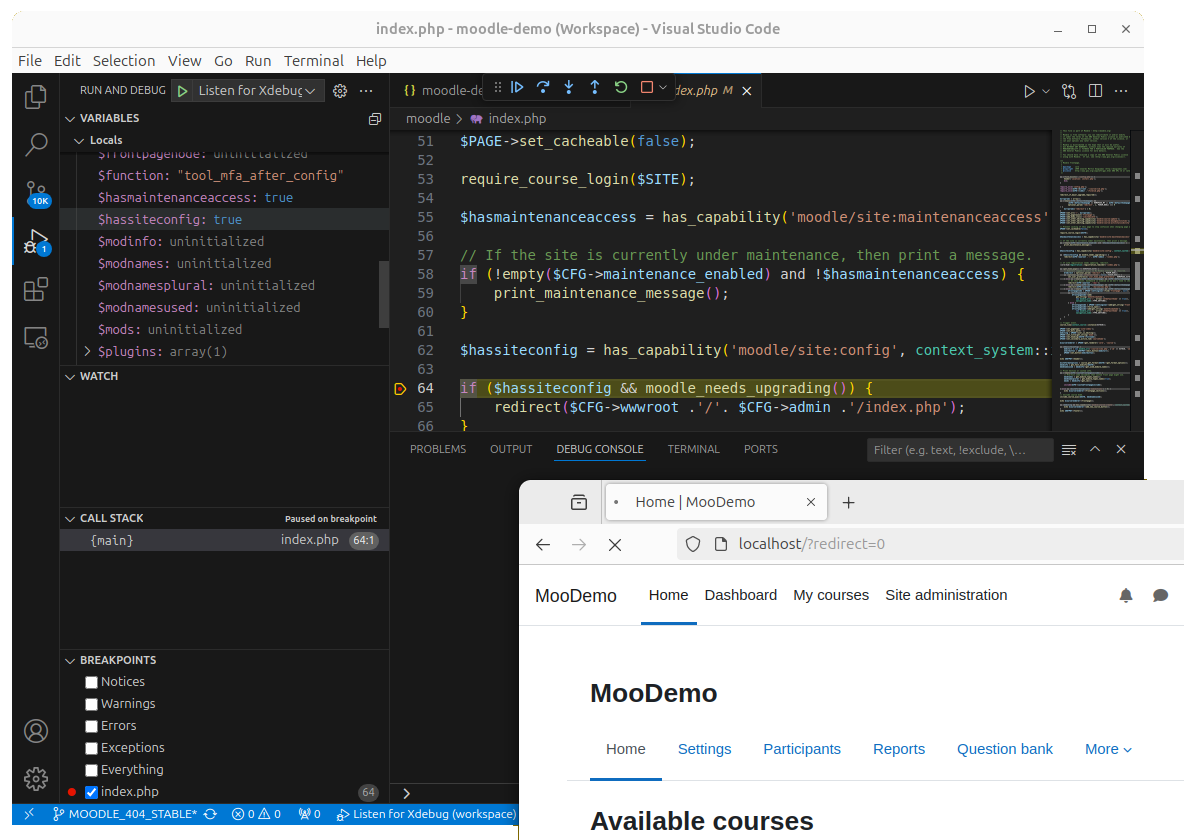This screenshot has height=840, width=1184.
Task: Open the Remote Explorer view icon
Action: click(35, 338)
